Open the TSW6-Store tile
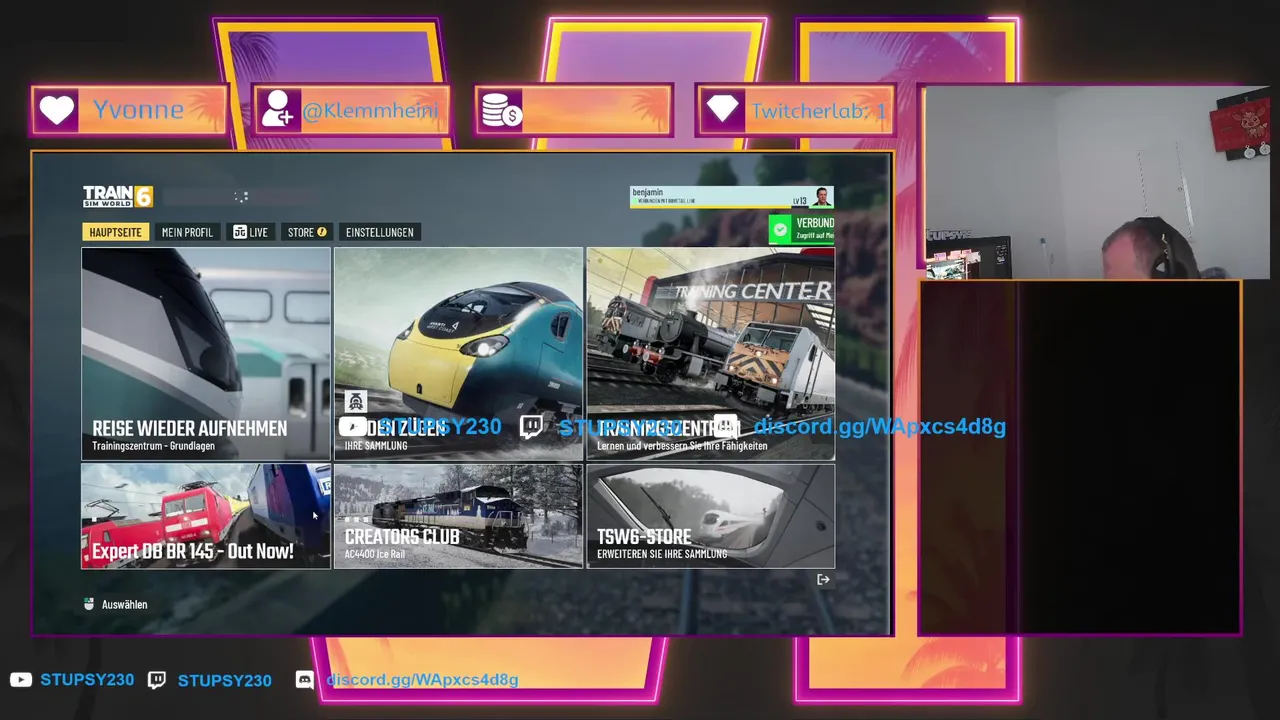Image resolution: width=1280 pixels, height=720 pixels. pos(711,516)
